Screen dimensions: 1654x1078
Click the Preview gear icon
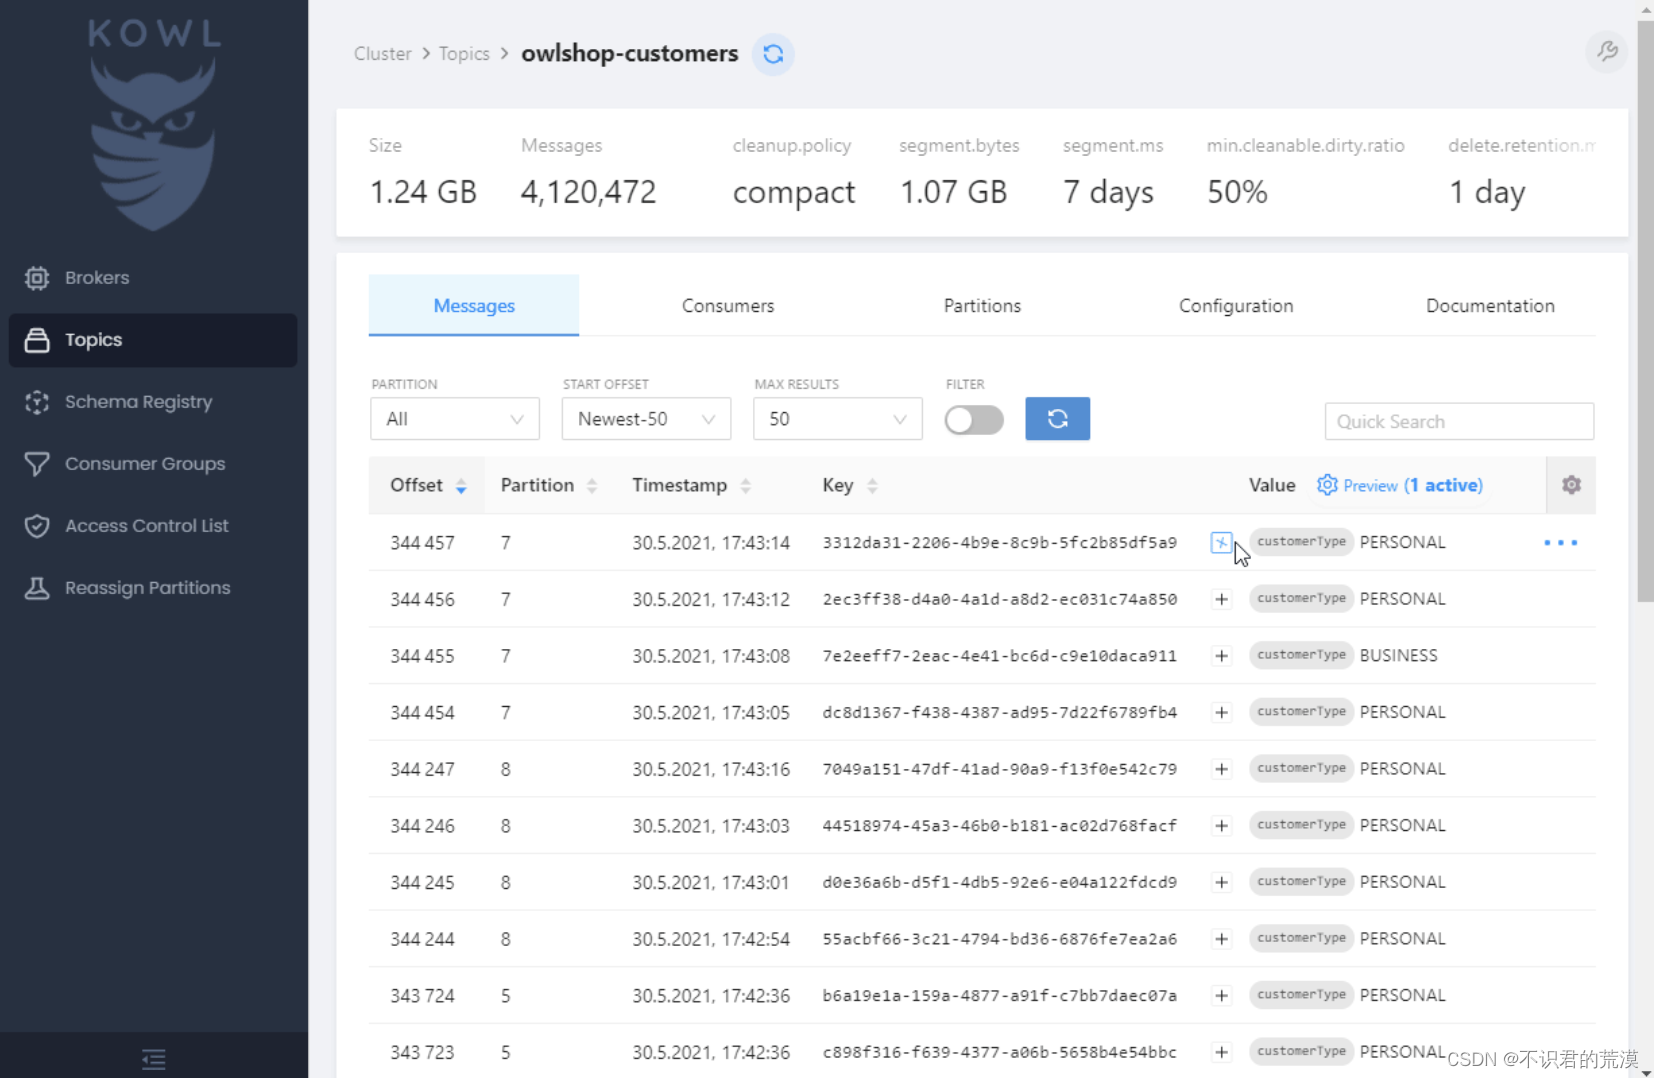click(x=1327, y=485)
